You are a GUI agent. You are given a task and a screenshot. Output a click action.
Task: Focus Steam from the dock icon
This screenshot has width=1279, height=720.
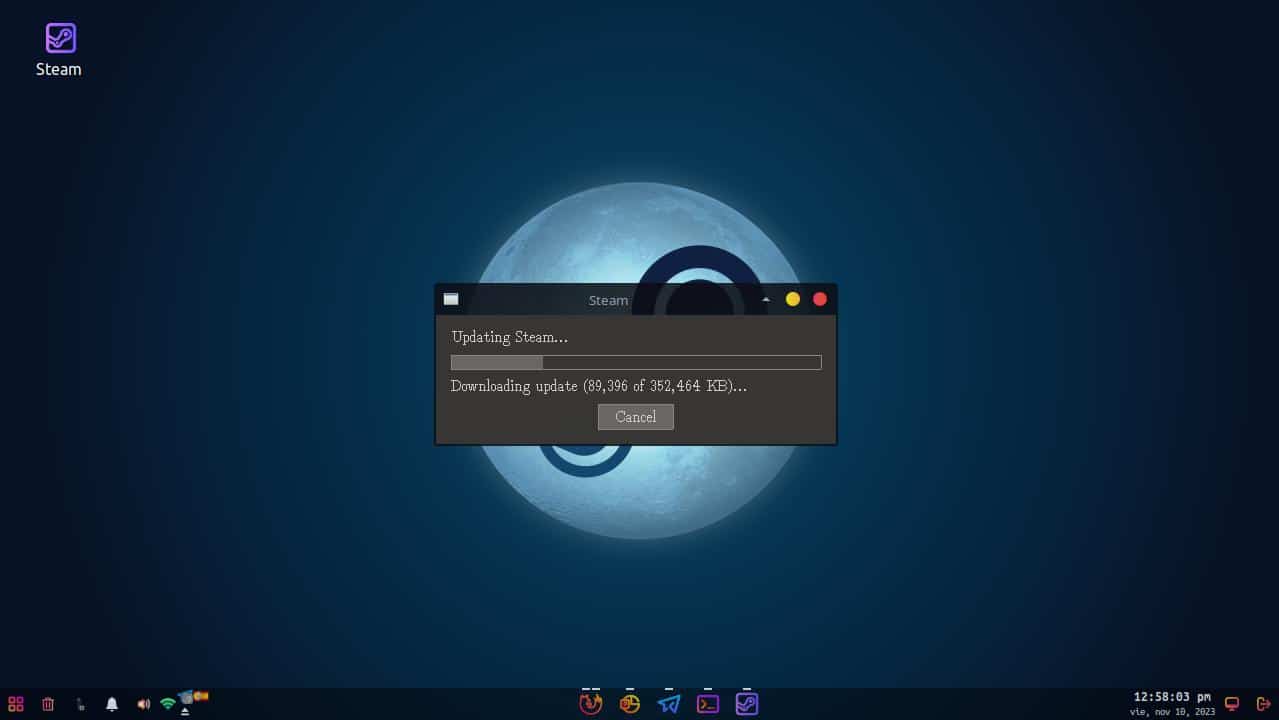[747, 704]
